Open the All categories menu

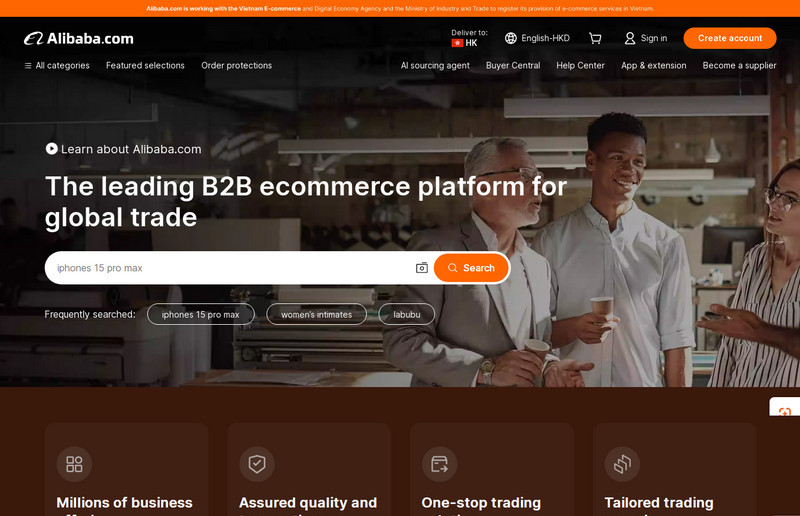[57, 65]
